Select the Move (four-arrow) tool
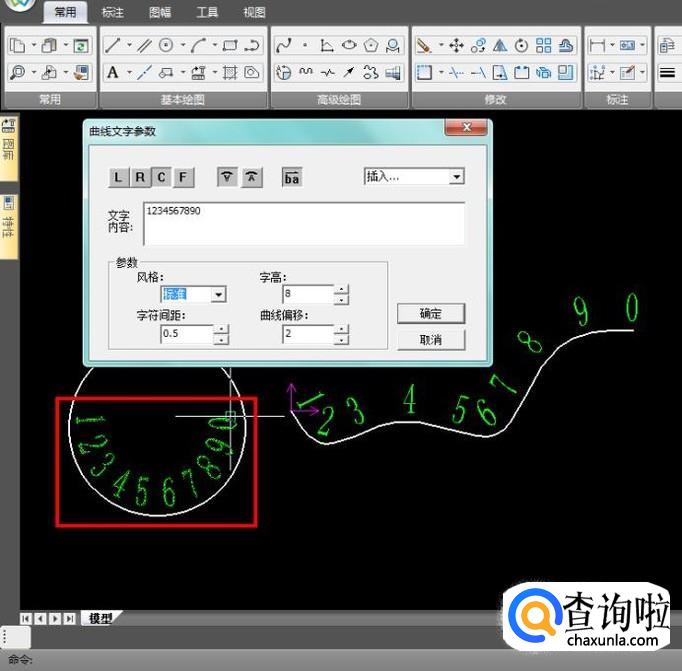The height and width of the screenshot is (671, 682). [x=456, y=45]
